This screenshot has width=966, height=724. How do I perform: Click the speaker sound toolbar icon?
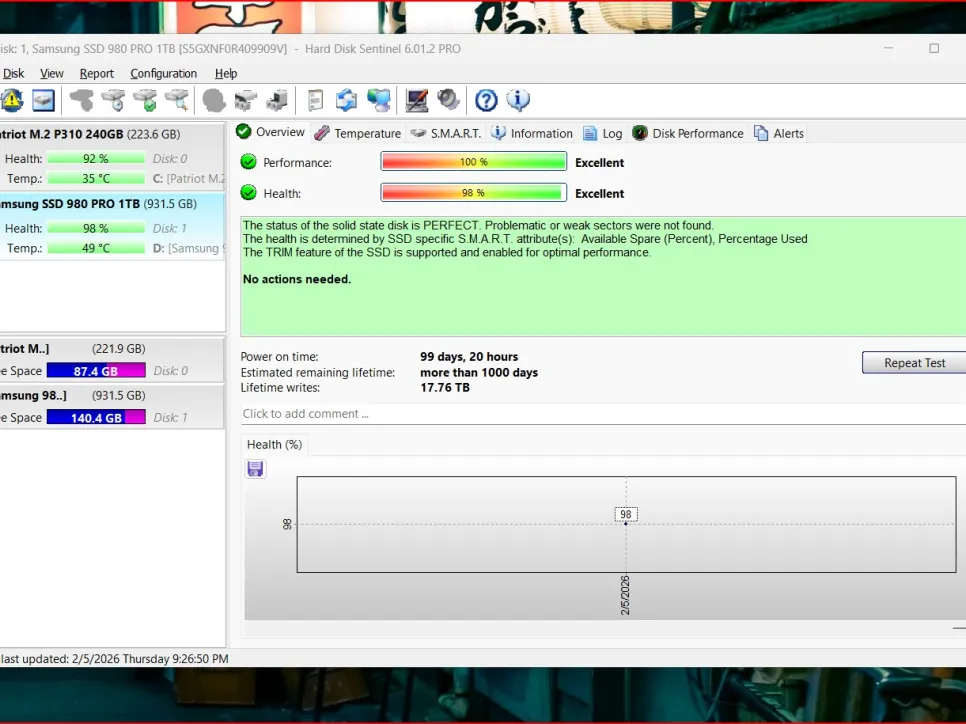pos(448,100)
